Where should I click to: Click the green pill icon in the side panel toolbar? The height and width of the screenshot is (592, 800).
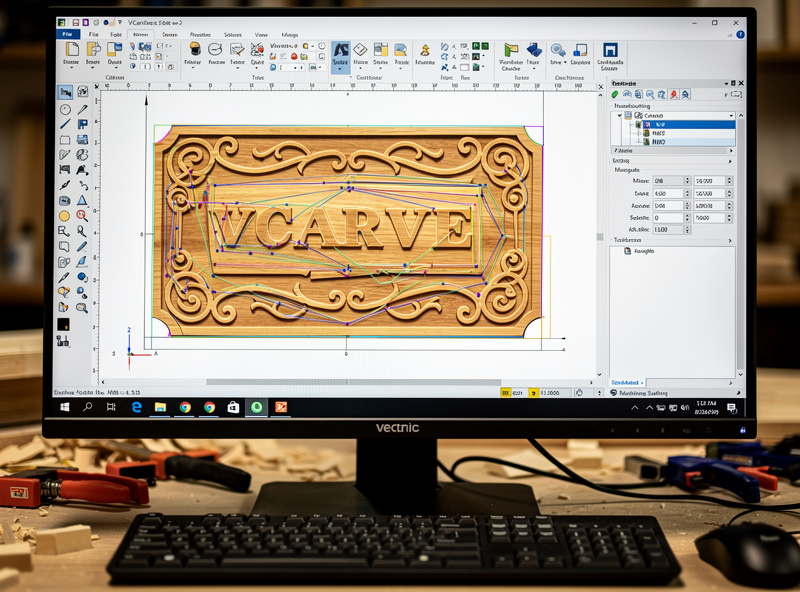click(615, 94)
